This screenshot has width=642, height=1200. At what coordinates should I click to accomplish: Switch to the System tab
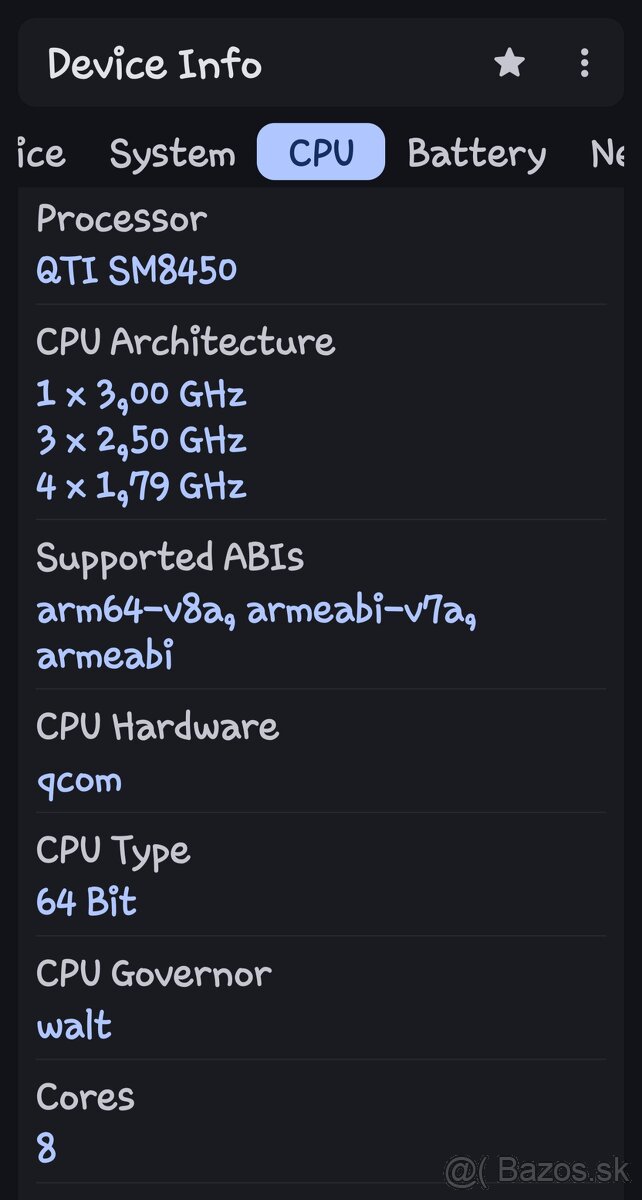[172, 153]
